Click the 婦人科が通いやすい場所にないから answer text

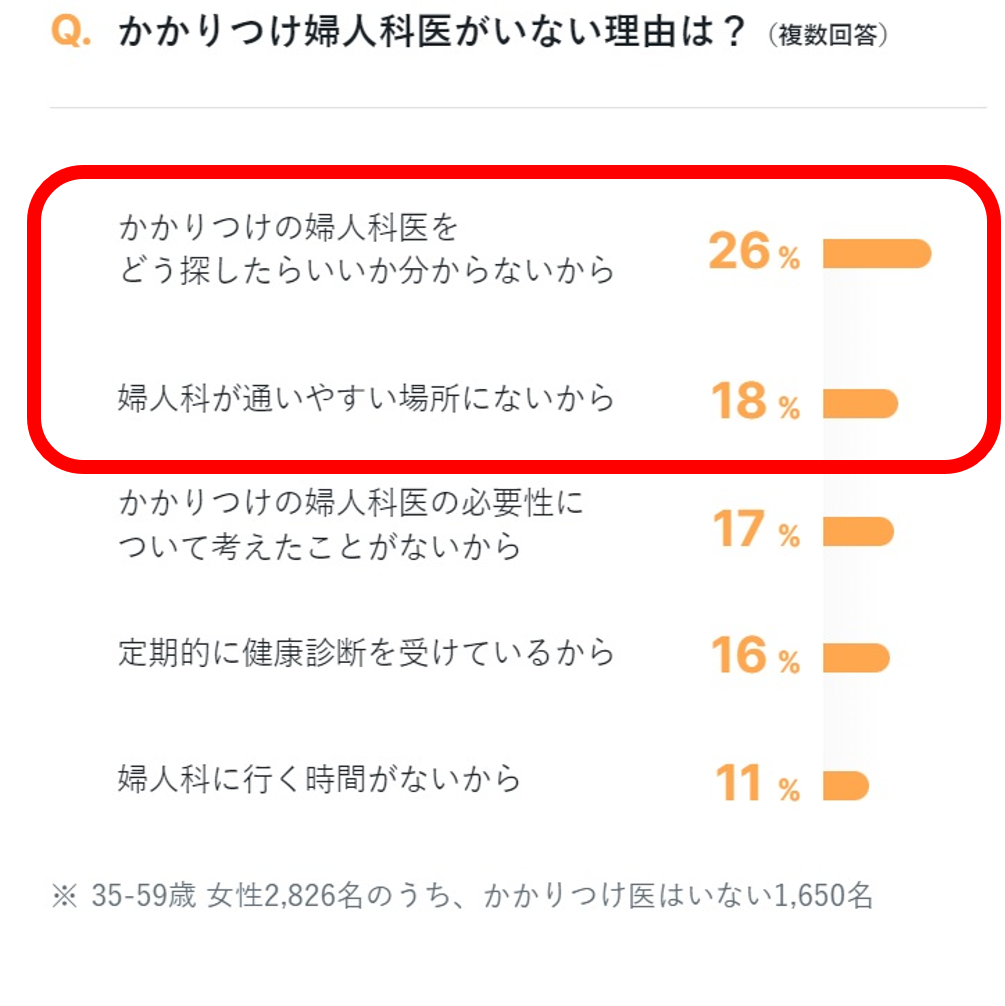click(366, 399)
